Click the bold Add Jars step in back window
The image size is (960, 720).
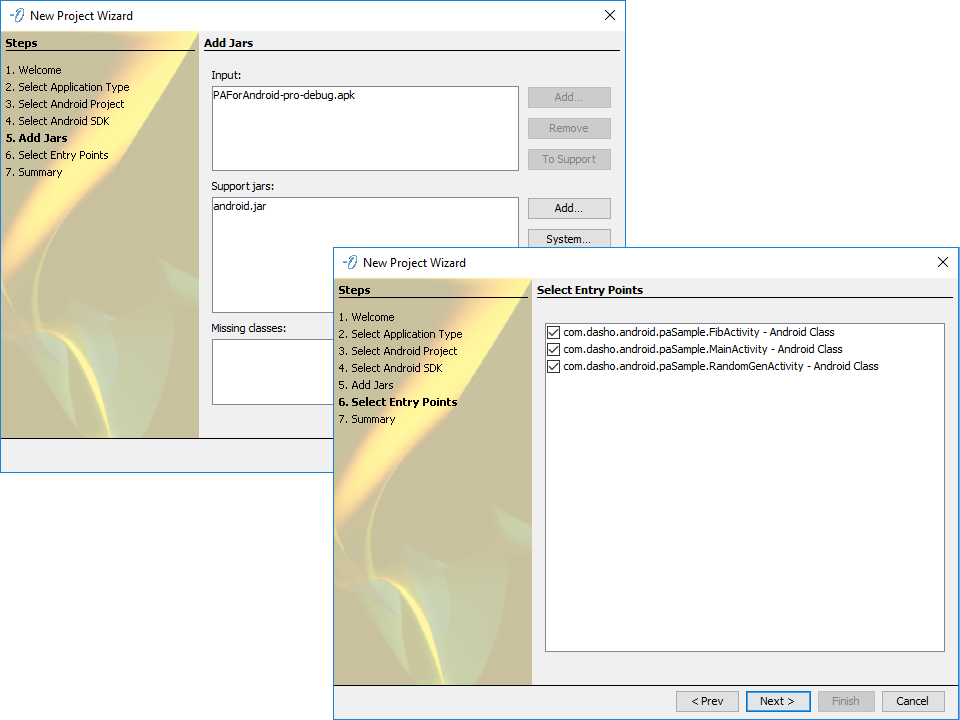[x=43, y=138]
